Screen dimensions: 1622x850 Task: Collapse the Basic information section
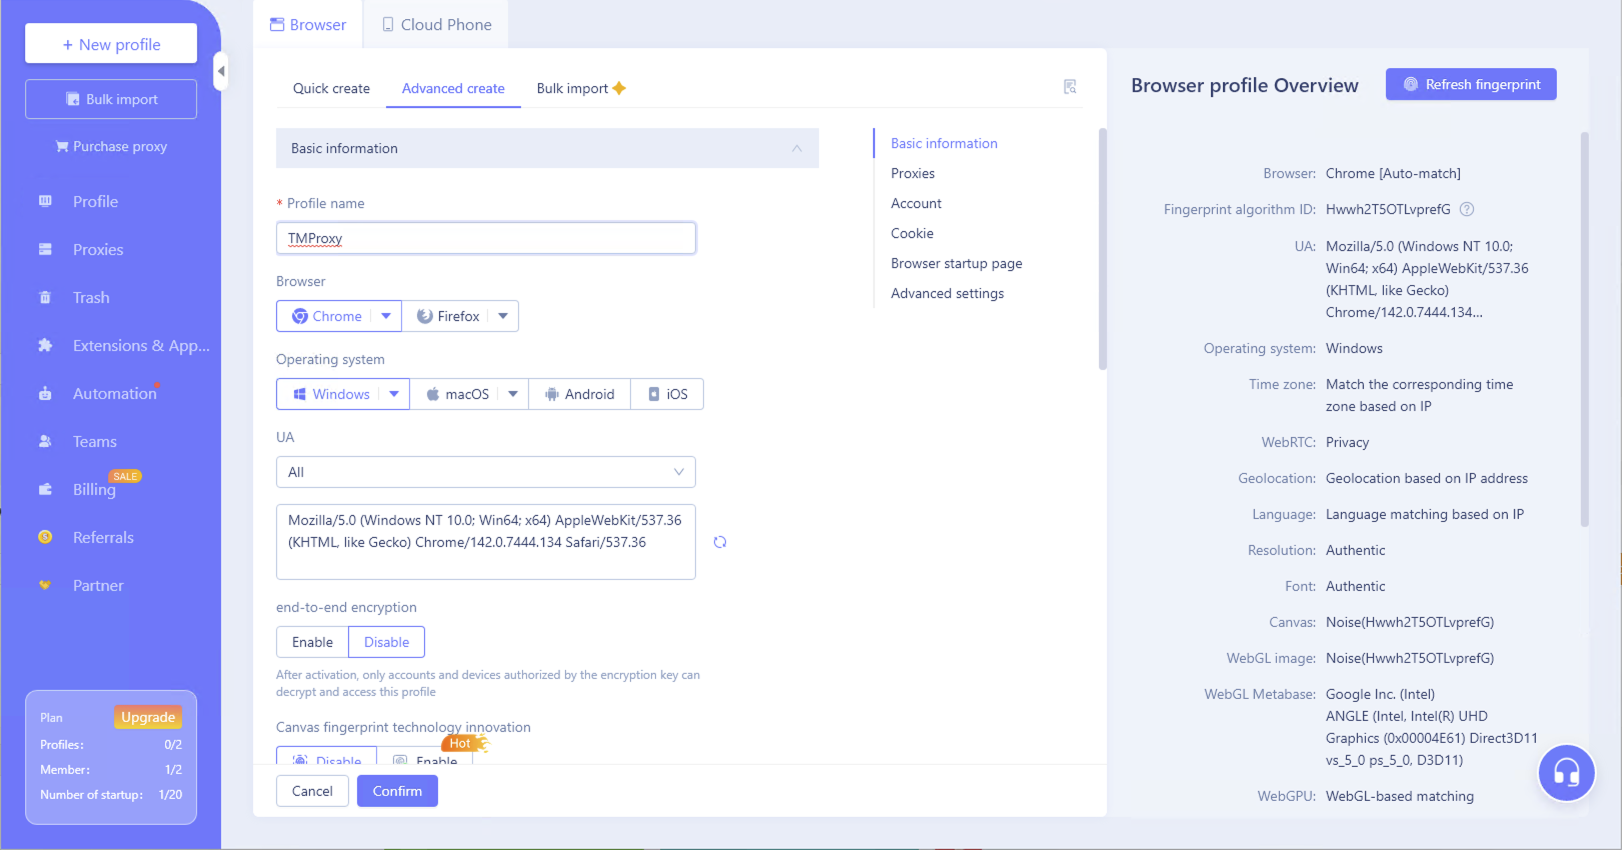coord(797,148)
